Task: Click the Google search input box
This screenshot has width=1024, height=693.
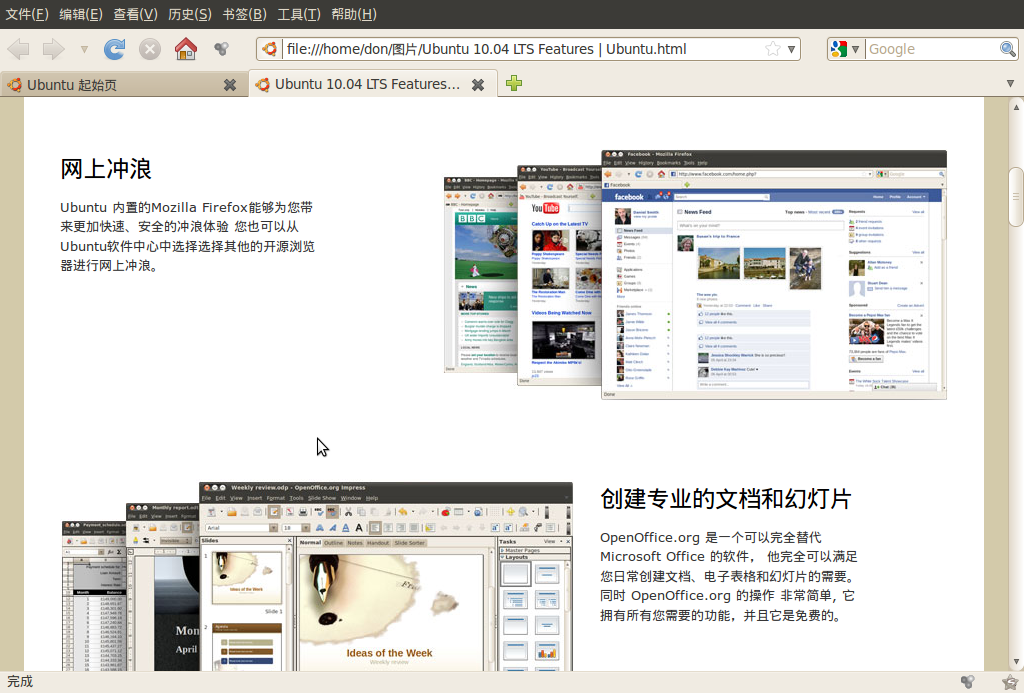Action: click(x=932, y=49)
